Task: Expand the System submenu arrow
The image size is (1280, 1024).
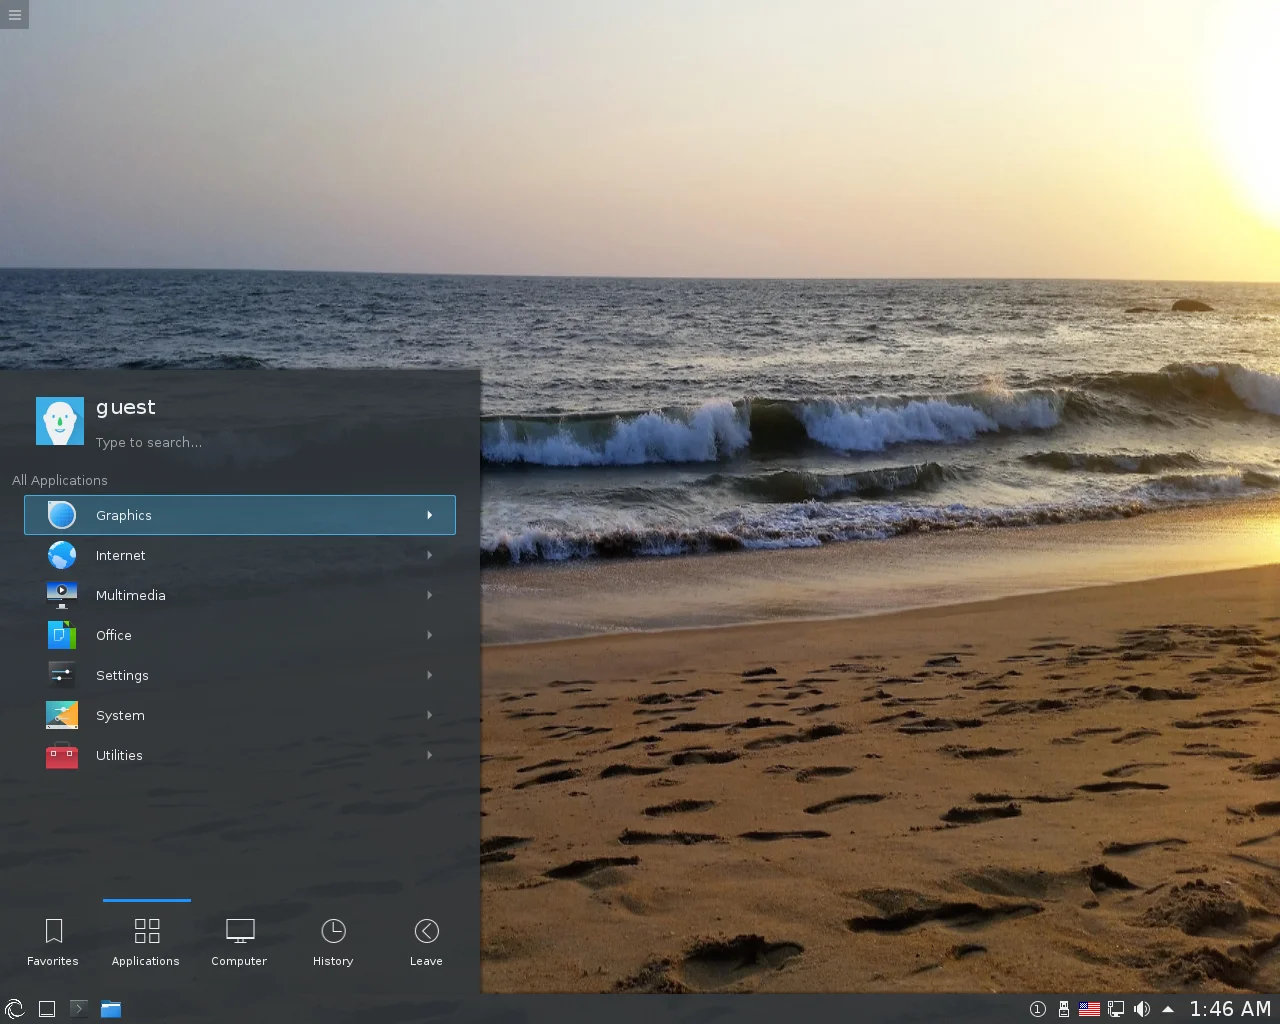Action: [x=430, y=715]
